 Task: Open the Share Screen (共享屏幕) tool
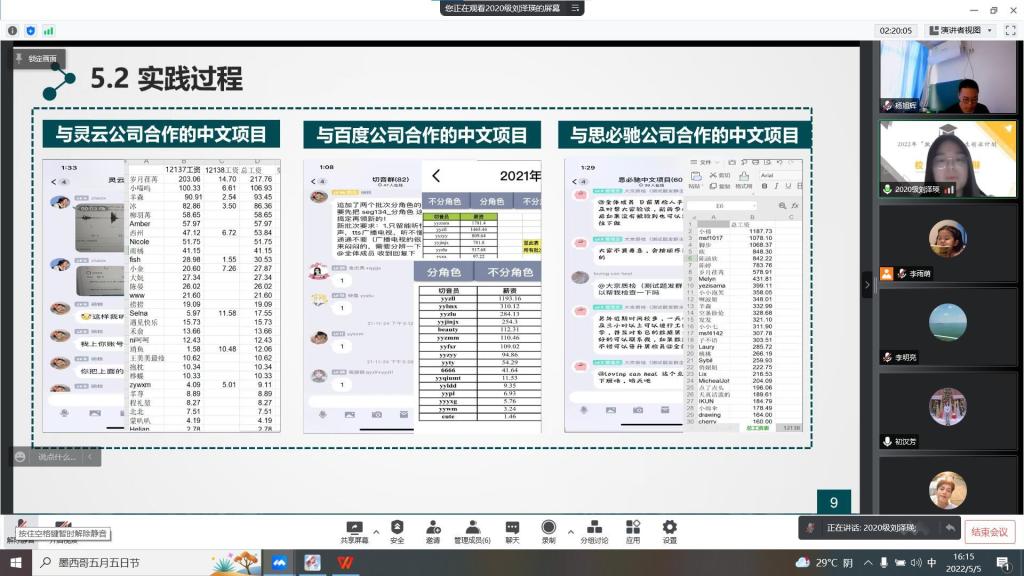[x=353, y=530]
